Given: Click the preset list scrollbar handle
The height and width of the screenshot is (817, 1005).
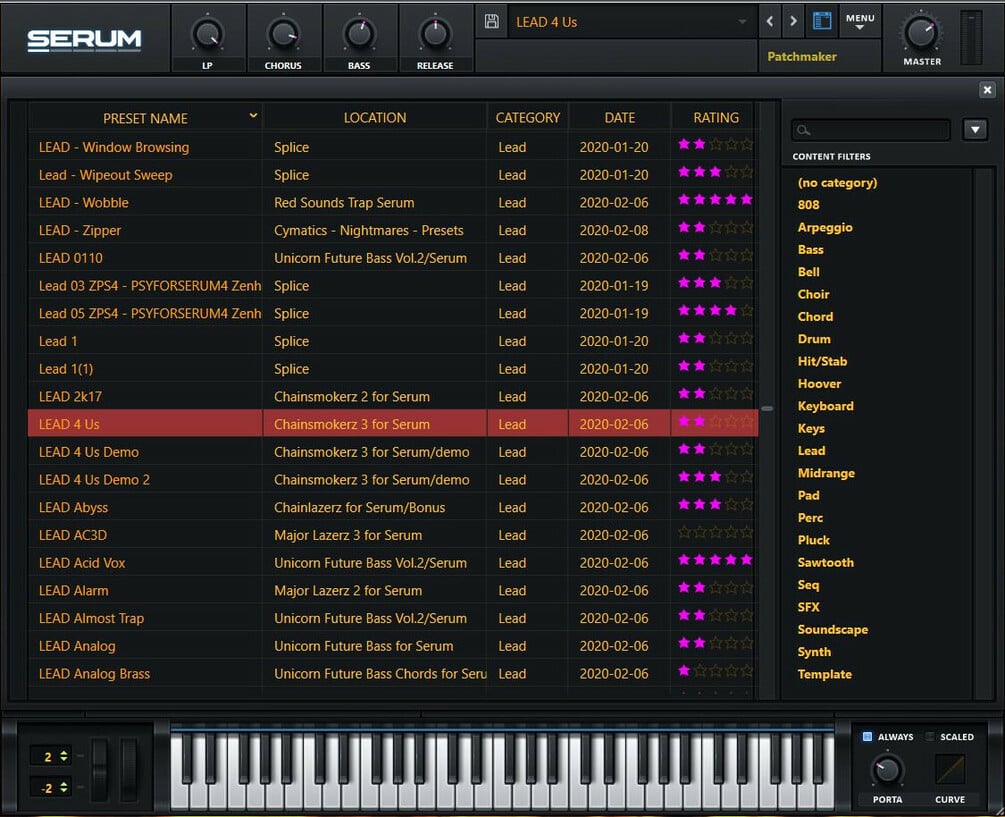Looking at the screenshot, I should (x=767, y=408).
